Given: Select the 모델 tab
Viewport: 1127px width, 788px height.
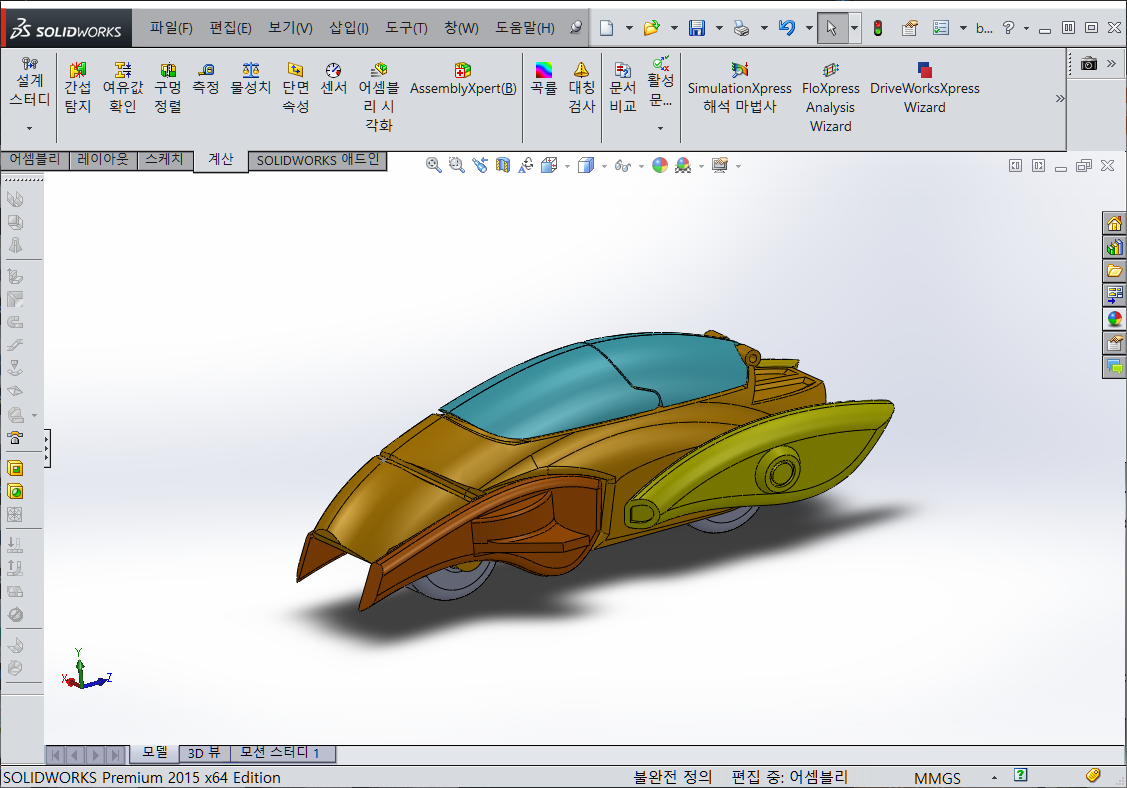Looking at the screenshot, I should click(155, 752).
